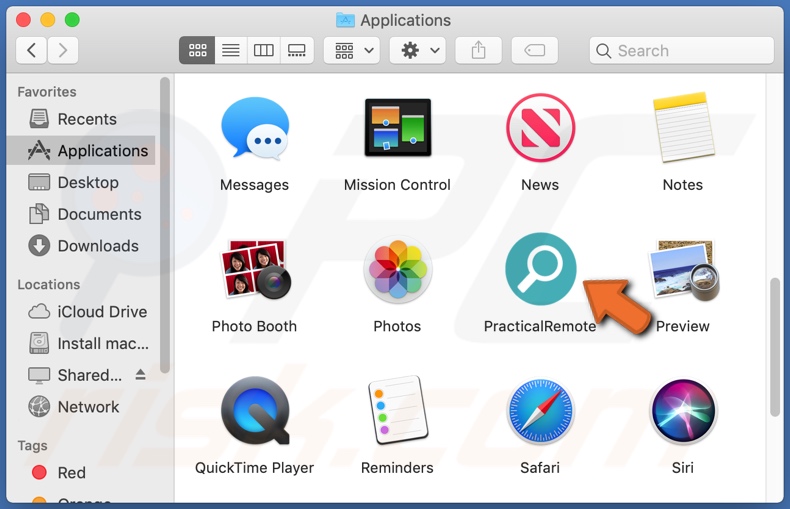Switch to icon view mode
The height and width of the screenshot is (509, 790).
click(x=197, y=50)
